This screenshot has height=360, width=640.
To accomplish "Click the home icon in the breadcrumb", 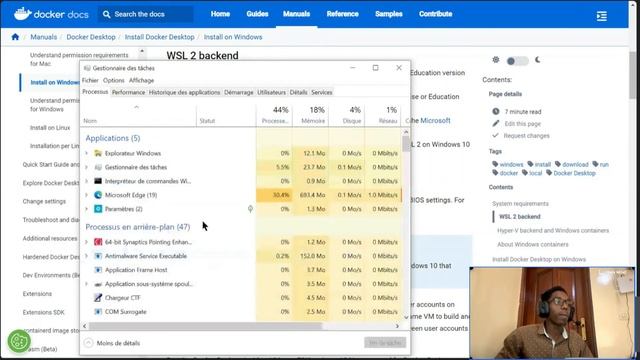I will [x=15, y=37].
